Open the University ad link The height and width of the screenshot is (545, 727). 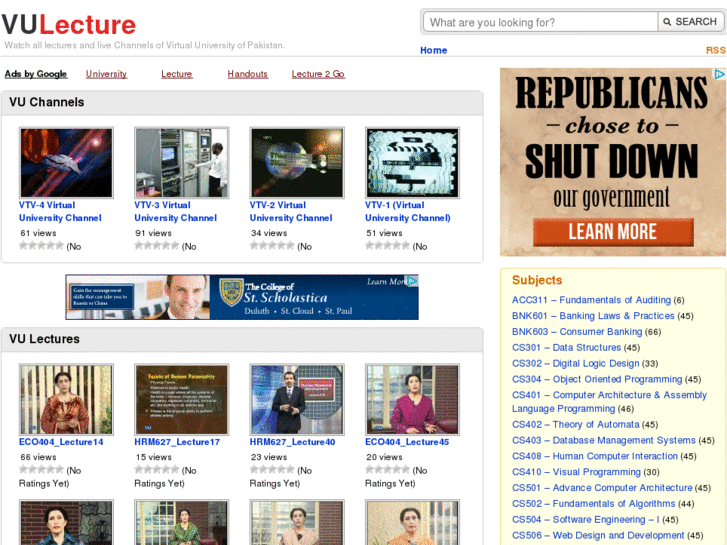coord(106,74)
